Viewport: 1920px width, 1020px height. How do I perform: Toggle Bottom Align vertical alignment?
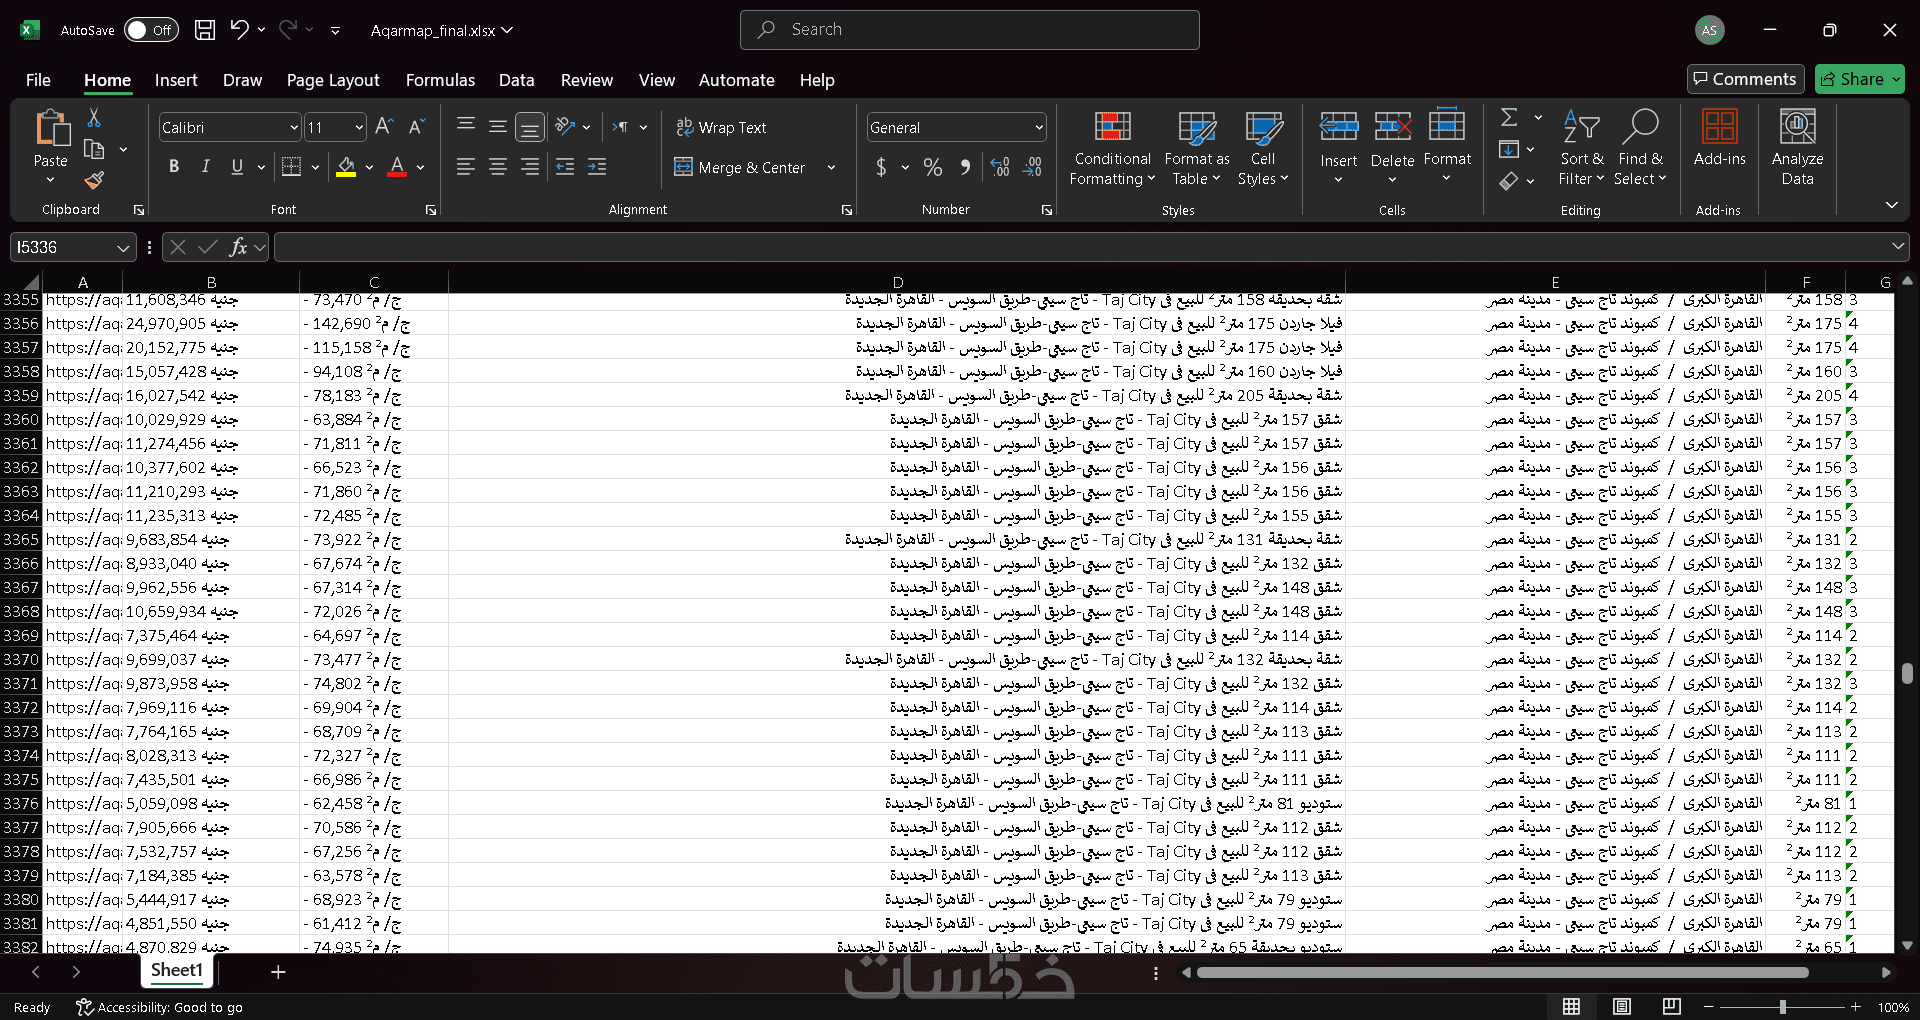[530, 127]
